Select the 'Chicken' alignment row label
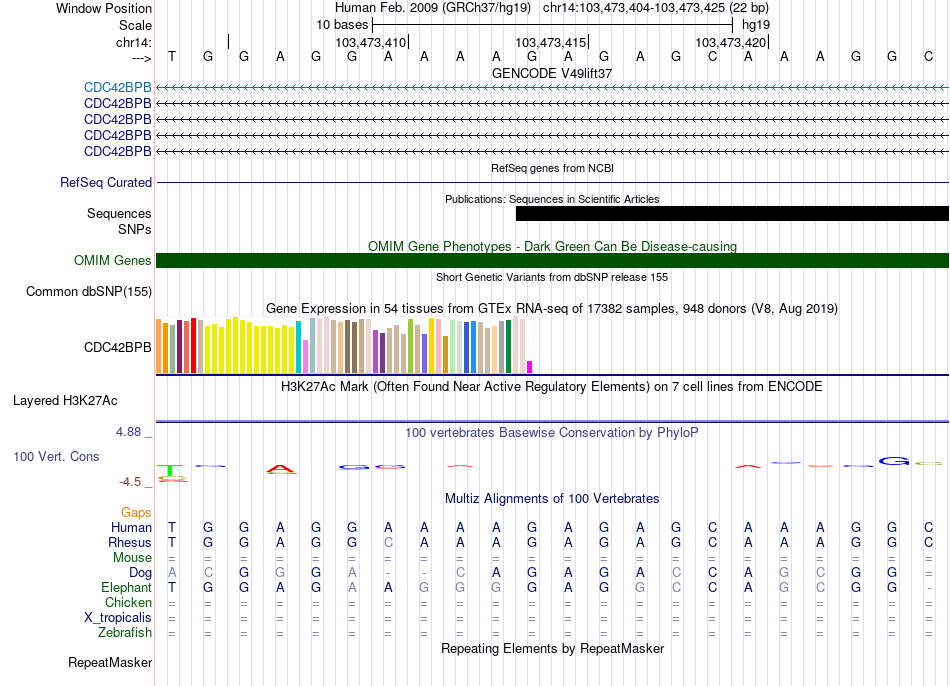 click(x=128, y=602)
